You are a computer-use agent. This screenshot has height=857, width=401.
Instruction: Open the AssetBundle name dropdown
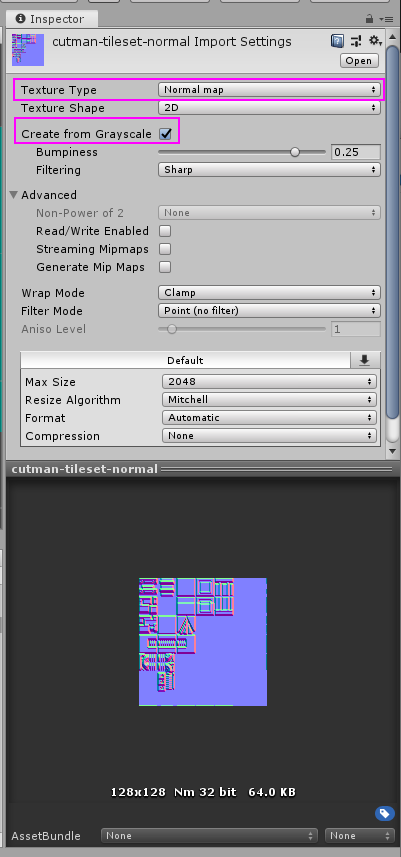click(209, 836)
